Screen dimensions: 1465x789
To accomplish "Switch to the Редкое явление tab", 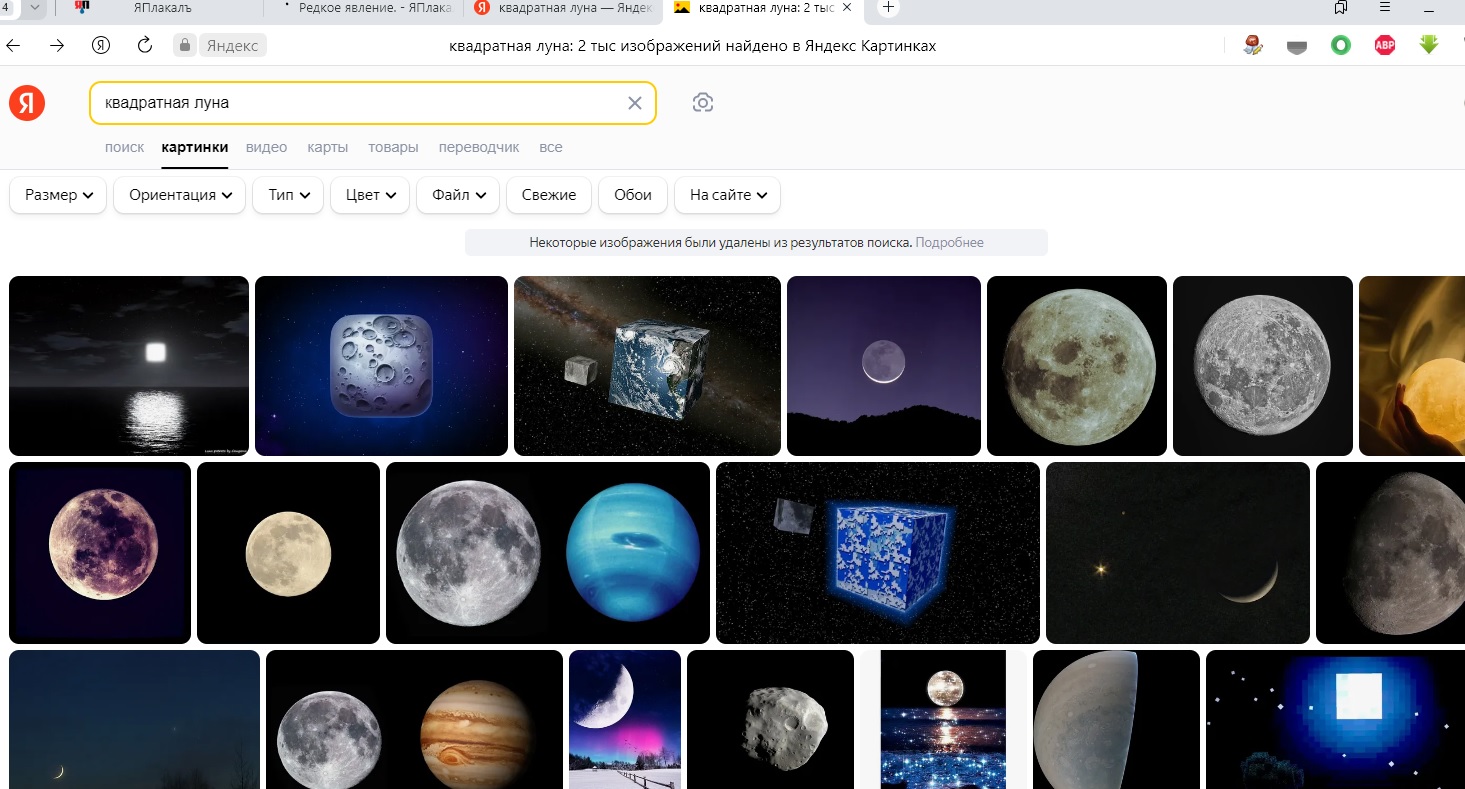I will coord(366,8).
